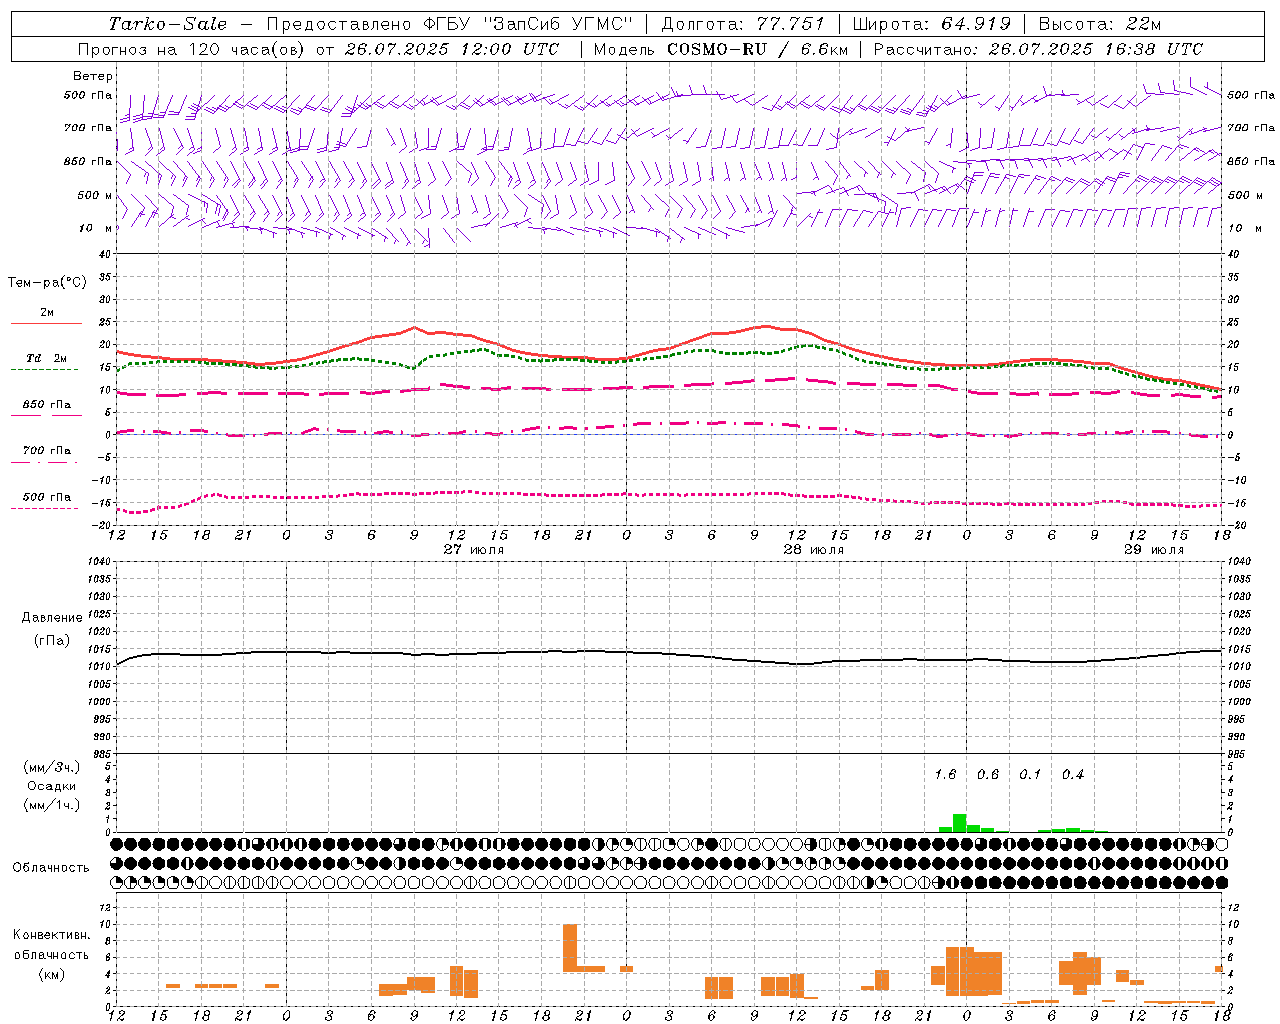This screenshot has width=1280, height=1024.
Task: Click the left 850 гПа wind level label
Action: [88, 161]
